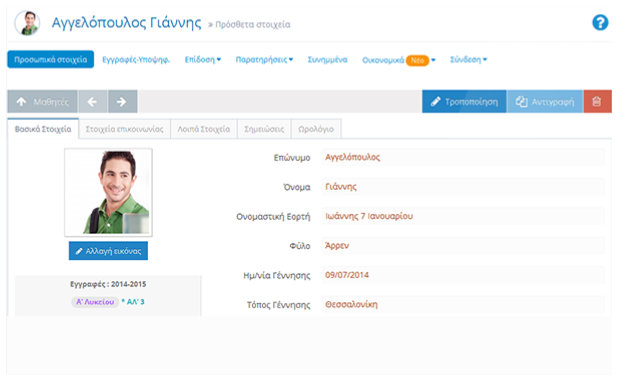Click the Αντιγραφή copy button
The image size is (618, 381).
545,102
